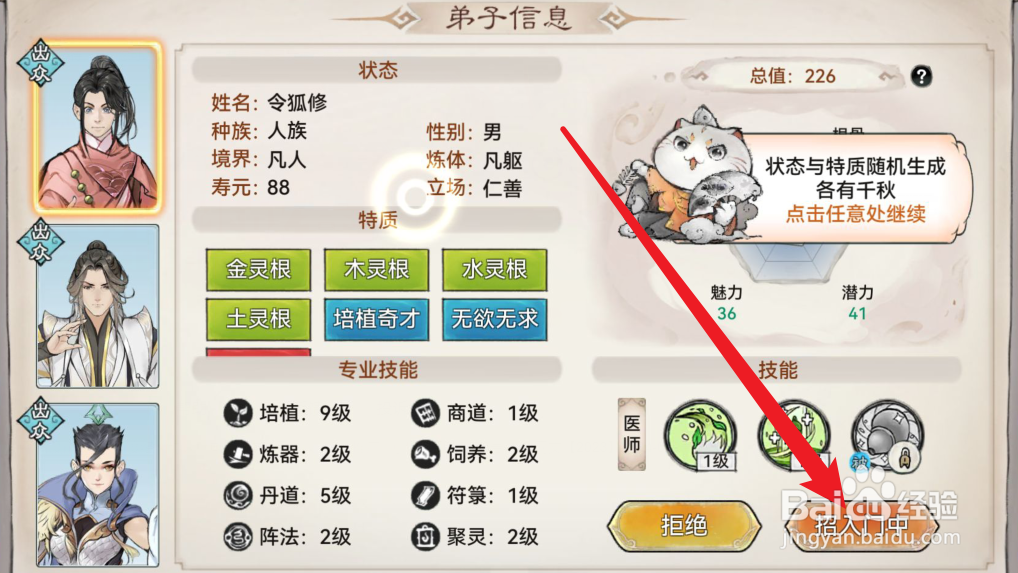1018x573 pixels.
Task: Click the 符箓 talisman skill icon
Action: (425, 496)
